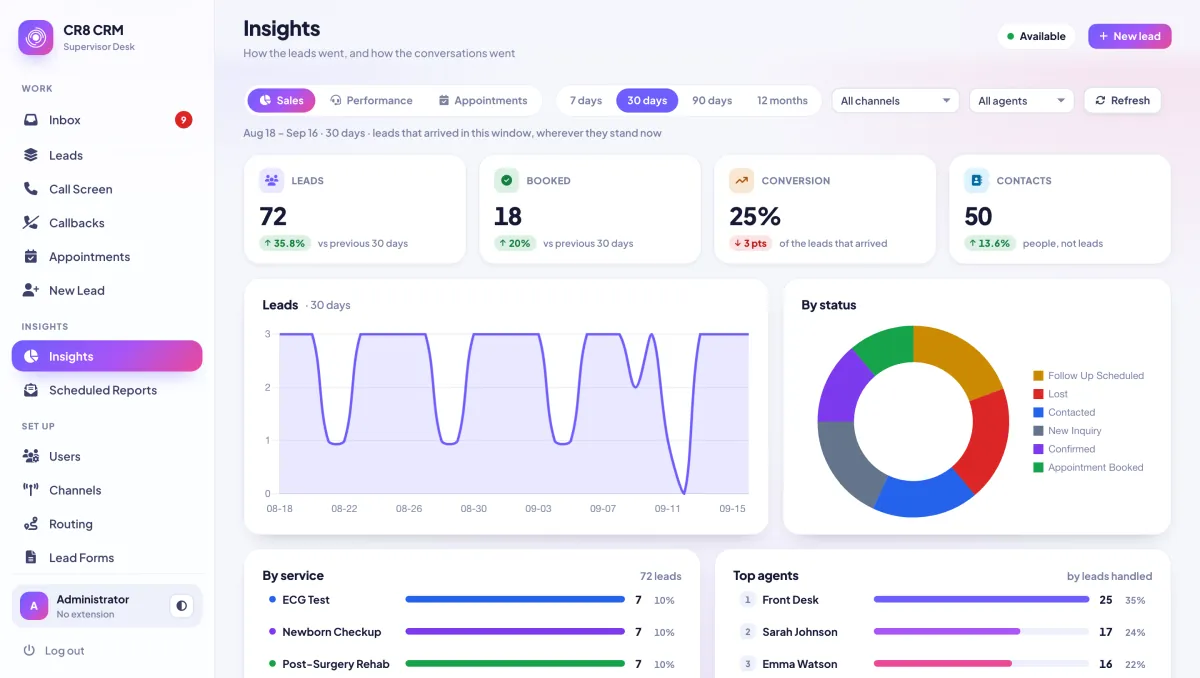1200x678 pixels.
Task: Click the '3 pts' conversion change badge
Action: (x=751, y=243)
